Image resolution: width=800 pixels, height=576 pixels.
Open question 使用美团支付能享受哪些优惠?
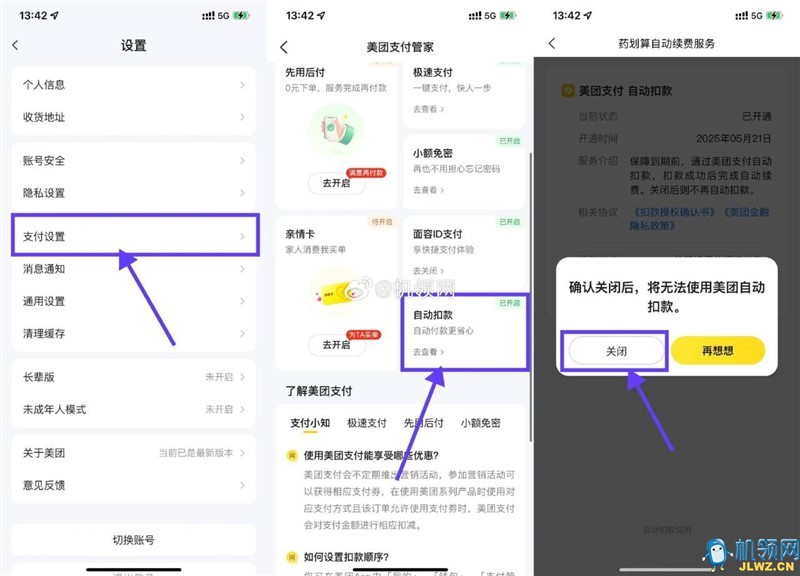371,456
